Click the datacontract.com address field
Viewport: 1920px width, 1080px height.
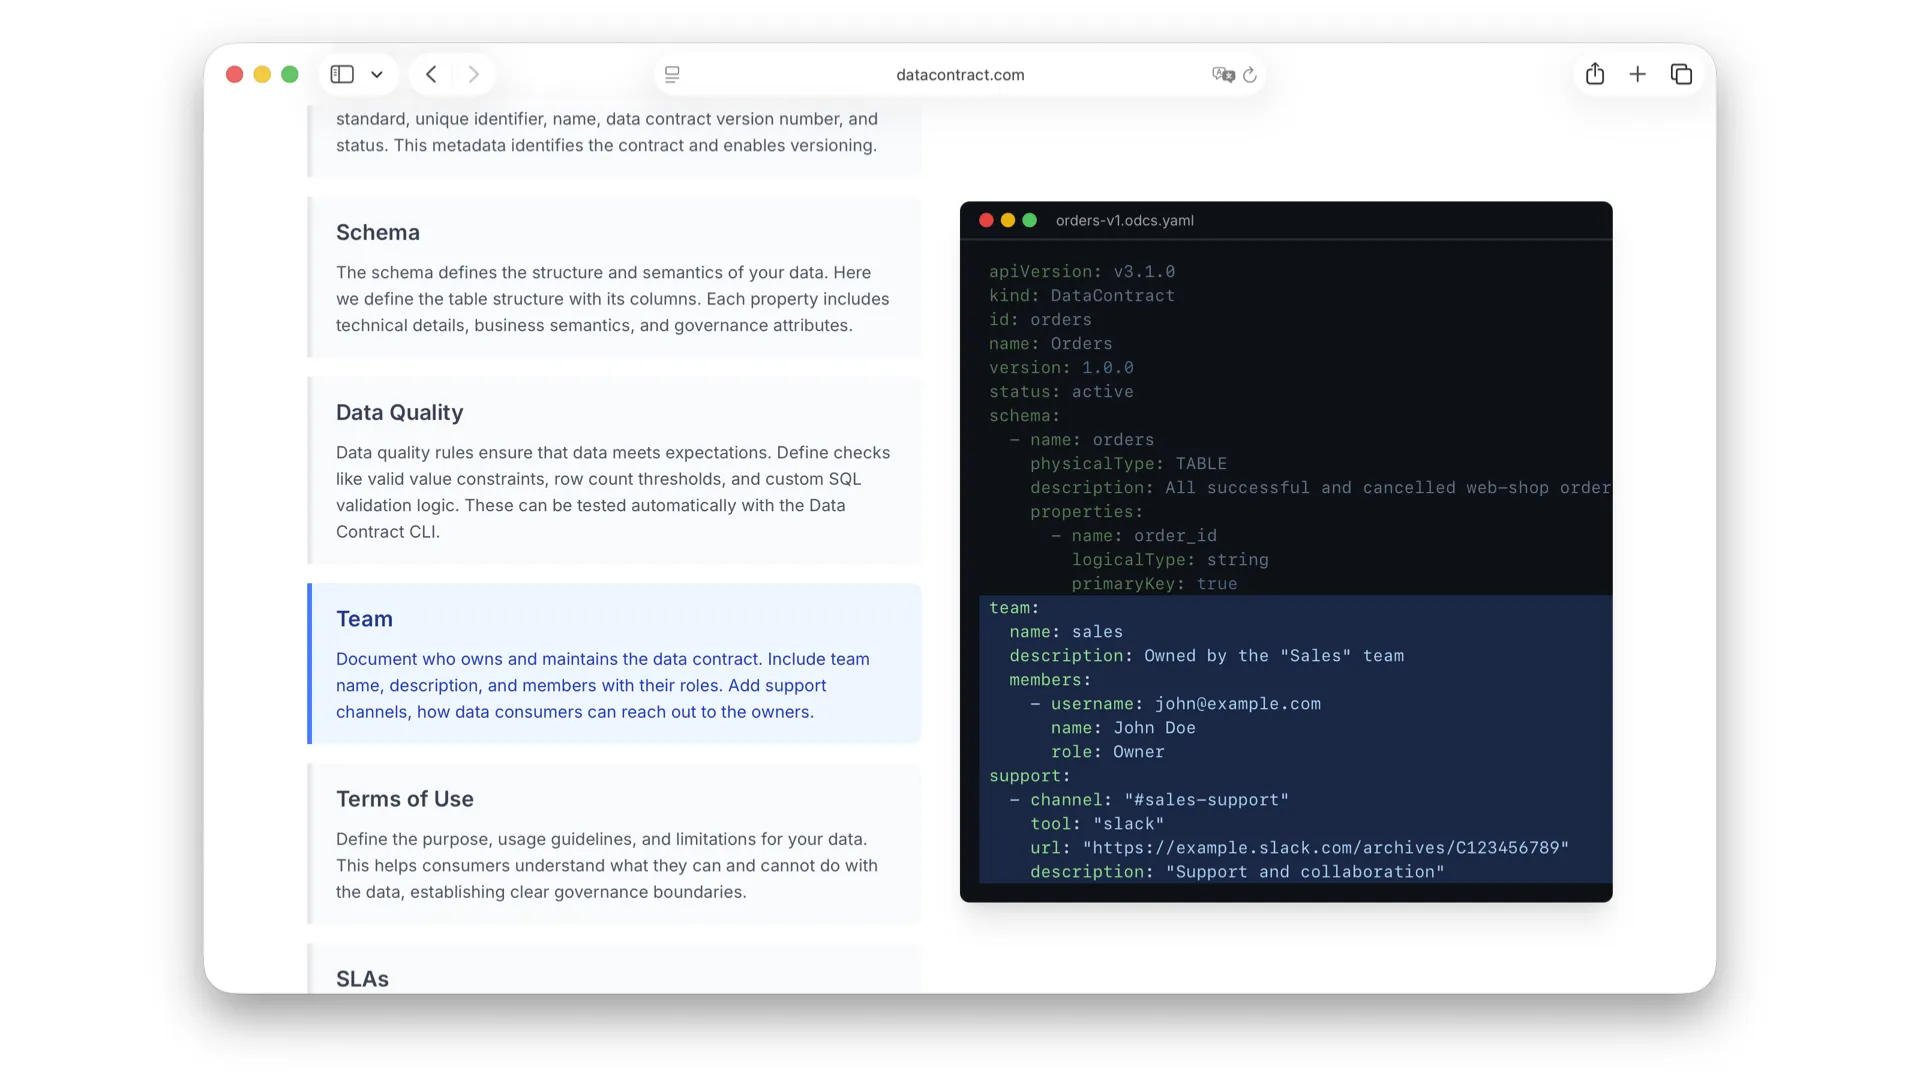pos(960,74)
